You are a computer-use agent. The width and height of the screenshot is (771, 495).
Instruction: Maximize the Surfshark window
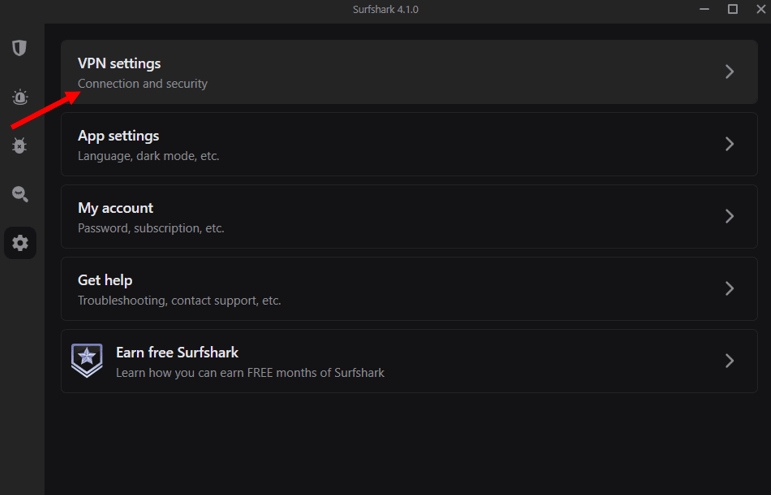point(732,9)
